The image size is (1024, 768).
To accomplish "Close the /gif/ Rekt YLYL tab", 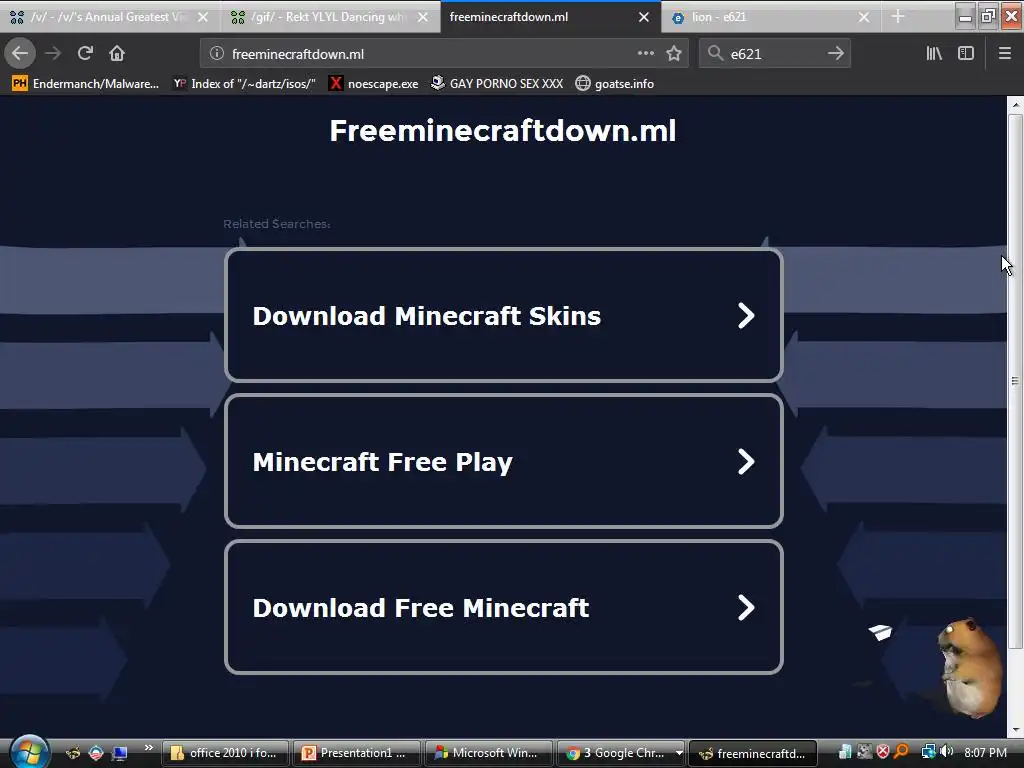I will [x=423, y=17].
